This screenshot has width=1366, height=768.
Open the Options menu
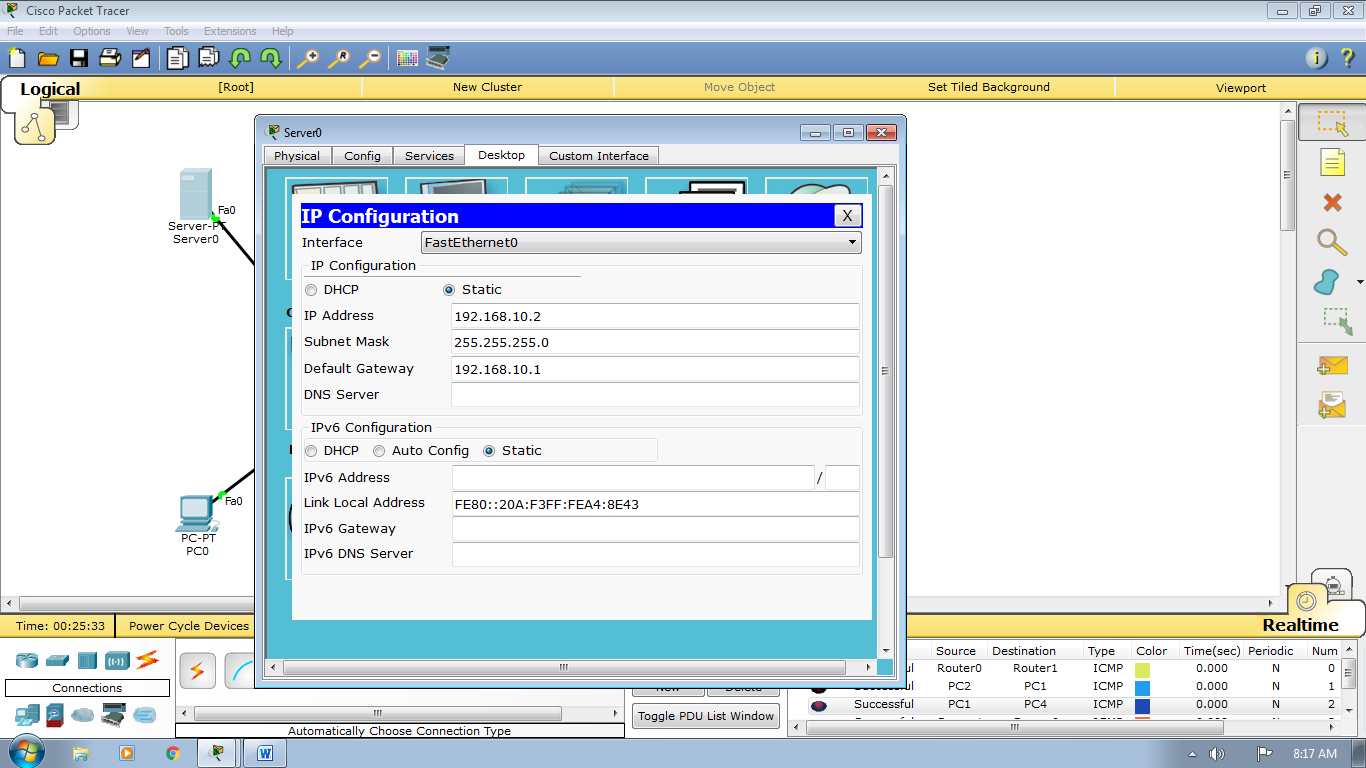point(91,31)
